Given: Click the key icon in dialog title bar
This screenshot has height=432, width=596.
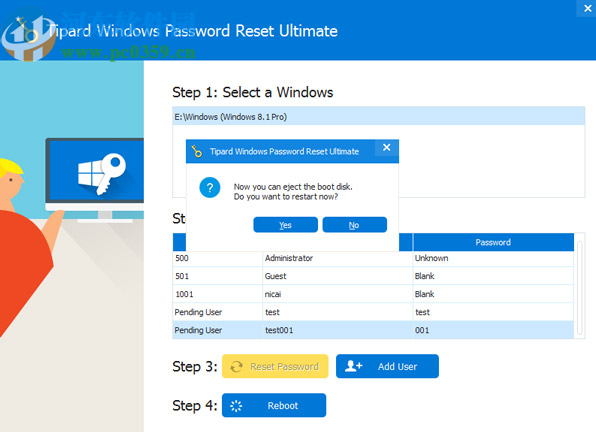Looking at the screenshot, I should pyautogui.click(x=197, y=151).
